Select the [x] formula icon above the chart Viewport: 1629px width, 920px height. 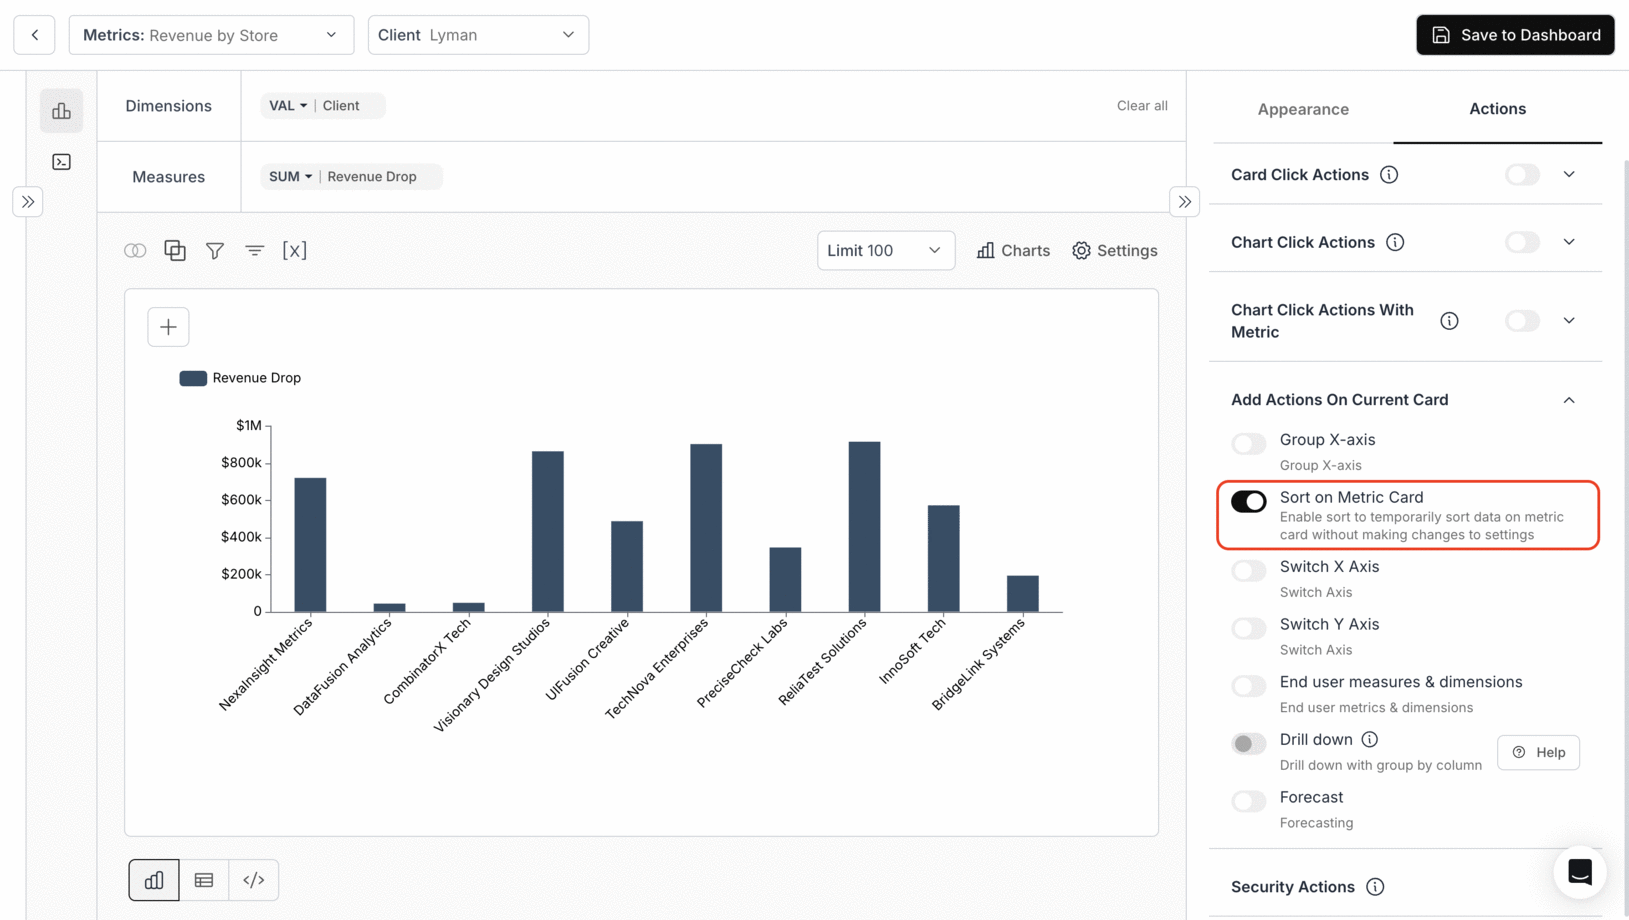pos(295,250)
